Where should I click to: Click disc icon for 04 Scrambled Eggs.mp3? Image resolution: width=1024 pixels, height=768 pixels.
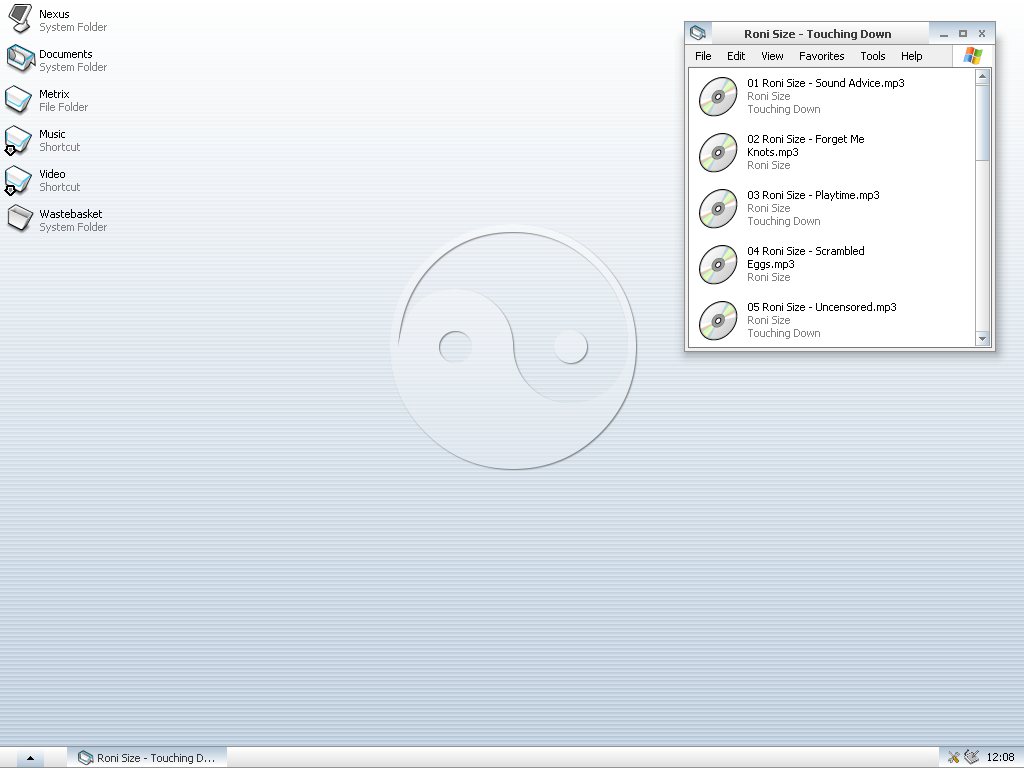pos(718,264)
